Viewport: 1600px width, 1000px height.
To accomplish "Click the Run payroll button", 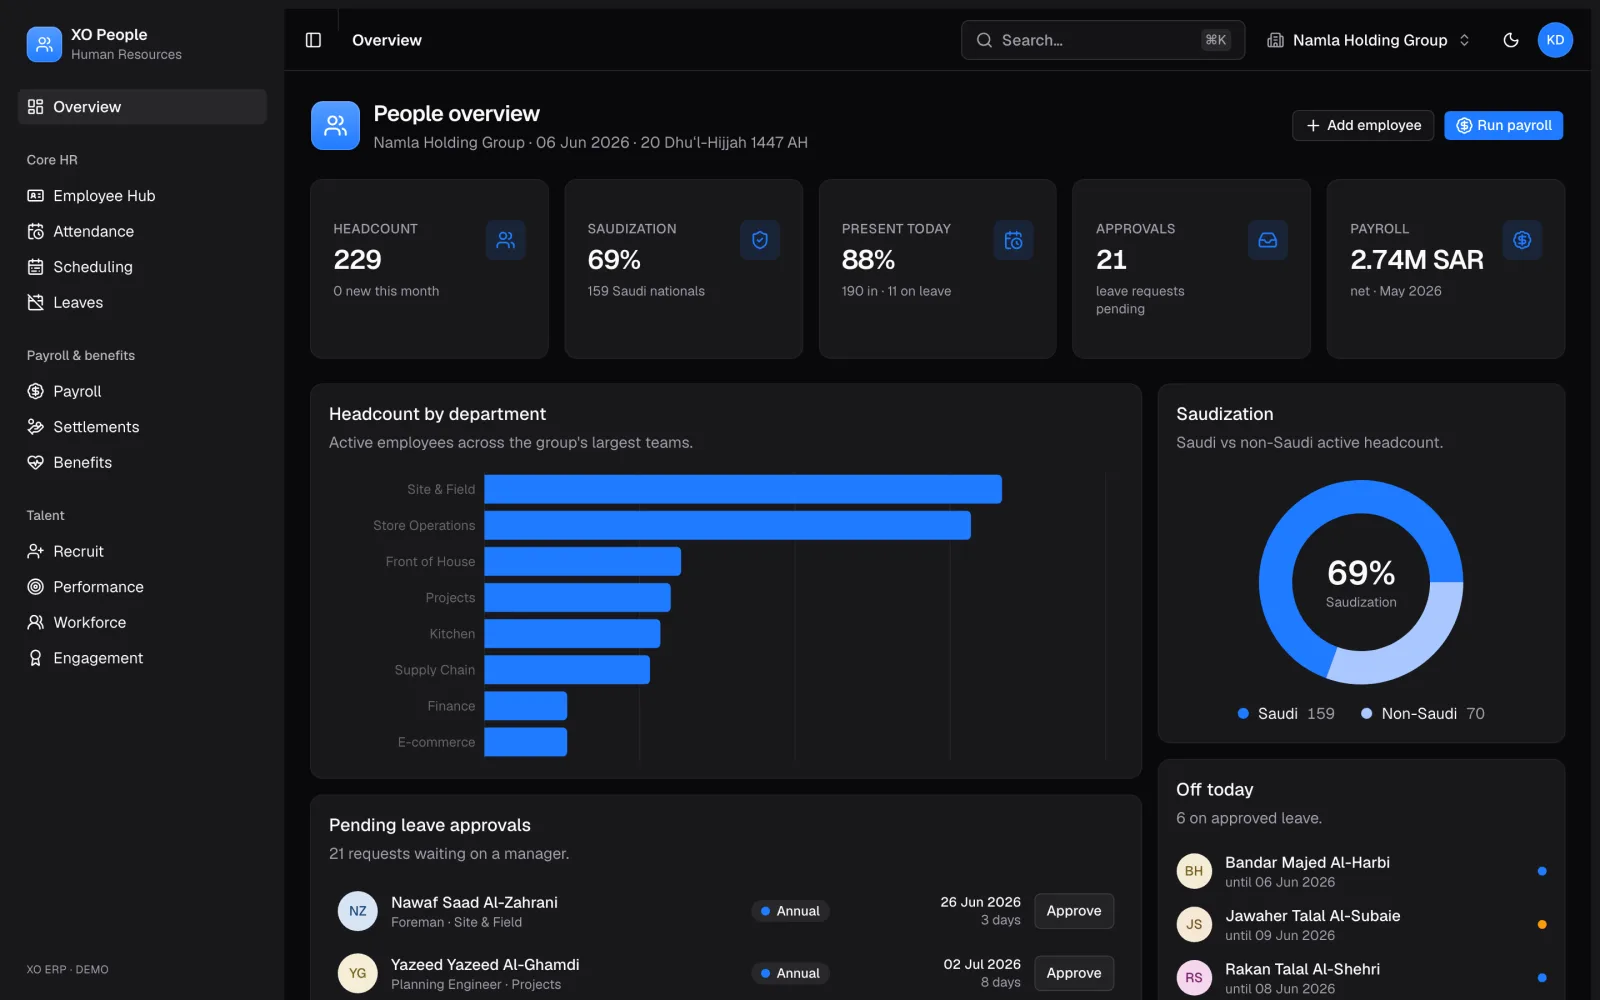I will tap(1503, 125).
